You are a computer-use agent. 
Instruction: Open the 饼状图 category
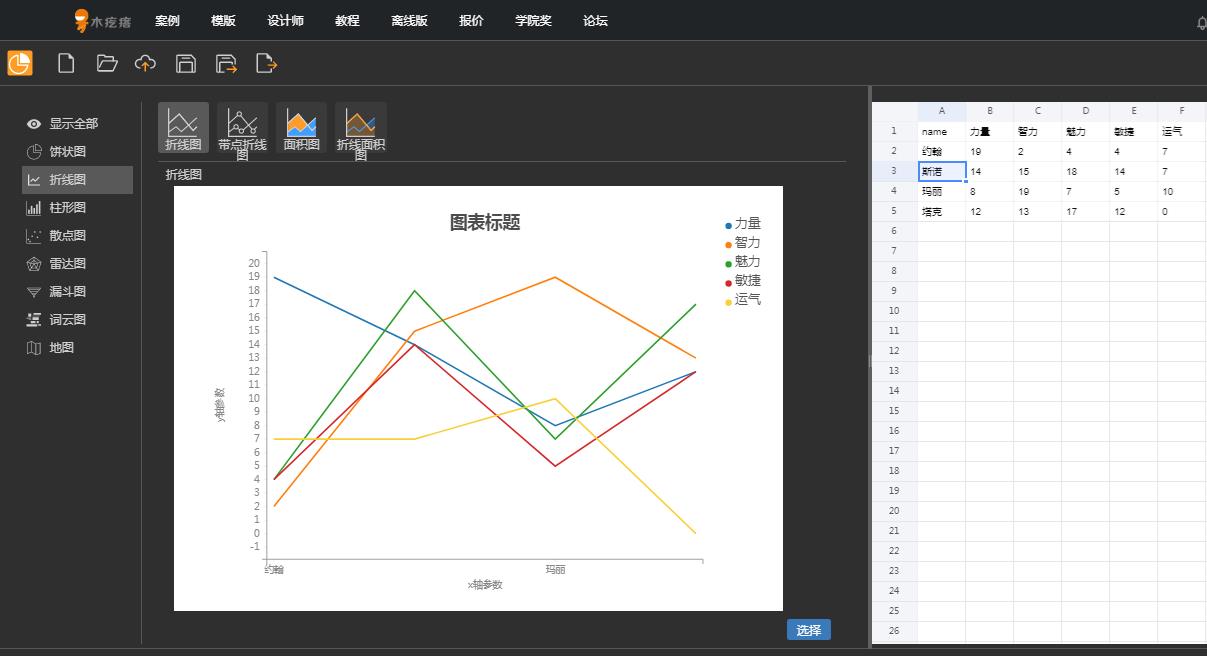coord(67,152)
